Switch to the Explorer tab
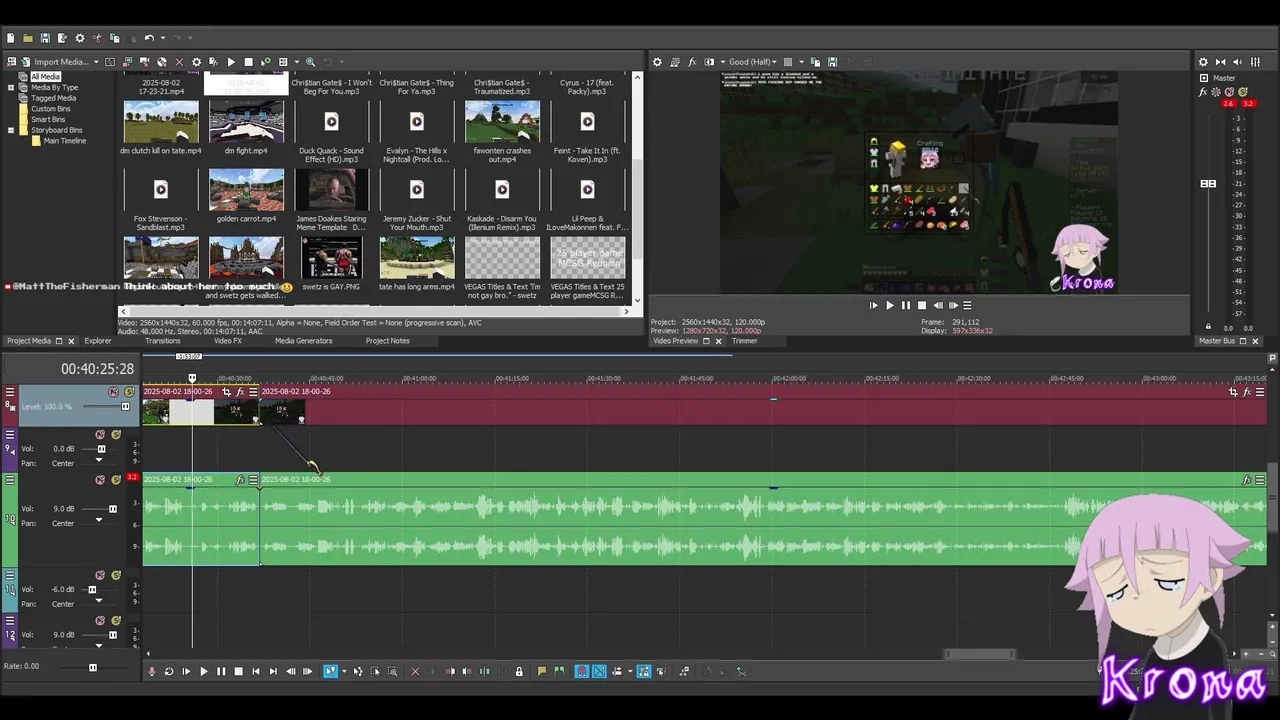Screen dimensions: 1280x720 coord(98,341)
